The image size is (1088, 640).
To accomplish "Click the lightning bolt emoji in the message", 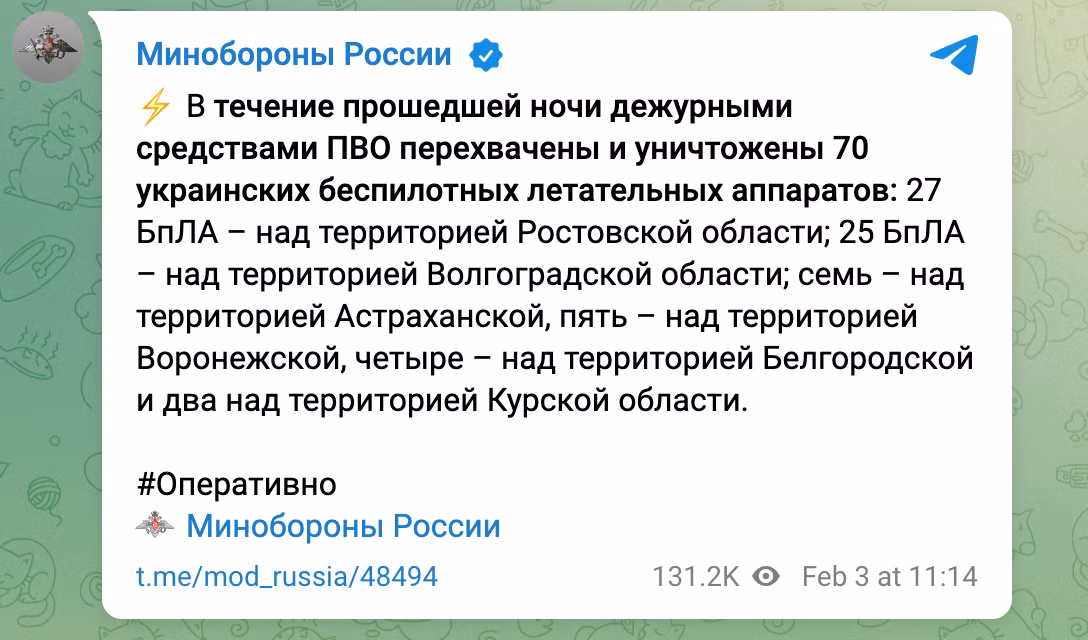I will coord(155,107).
